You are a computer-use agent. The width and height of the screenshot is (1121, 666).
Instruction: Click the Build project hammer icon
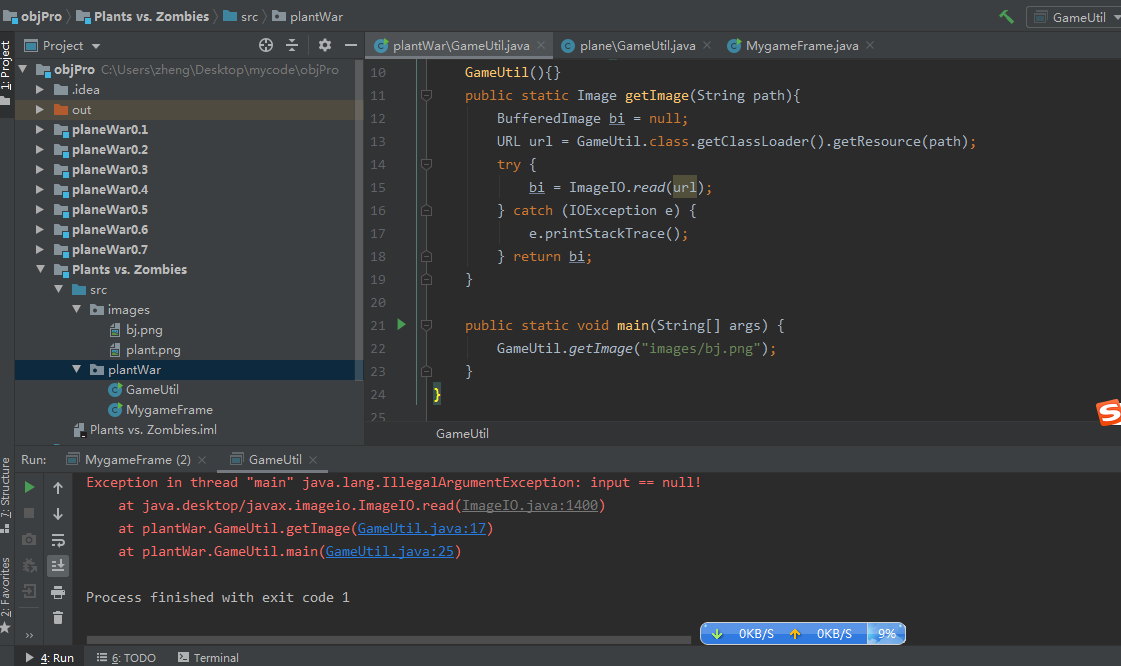pyautogui.click(x=1007, y=16)
